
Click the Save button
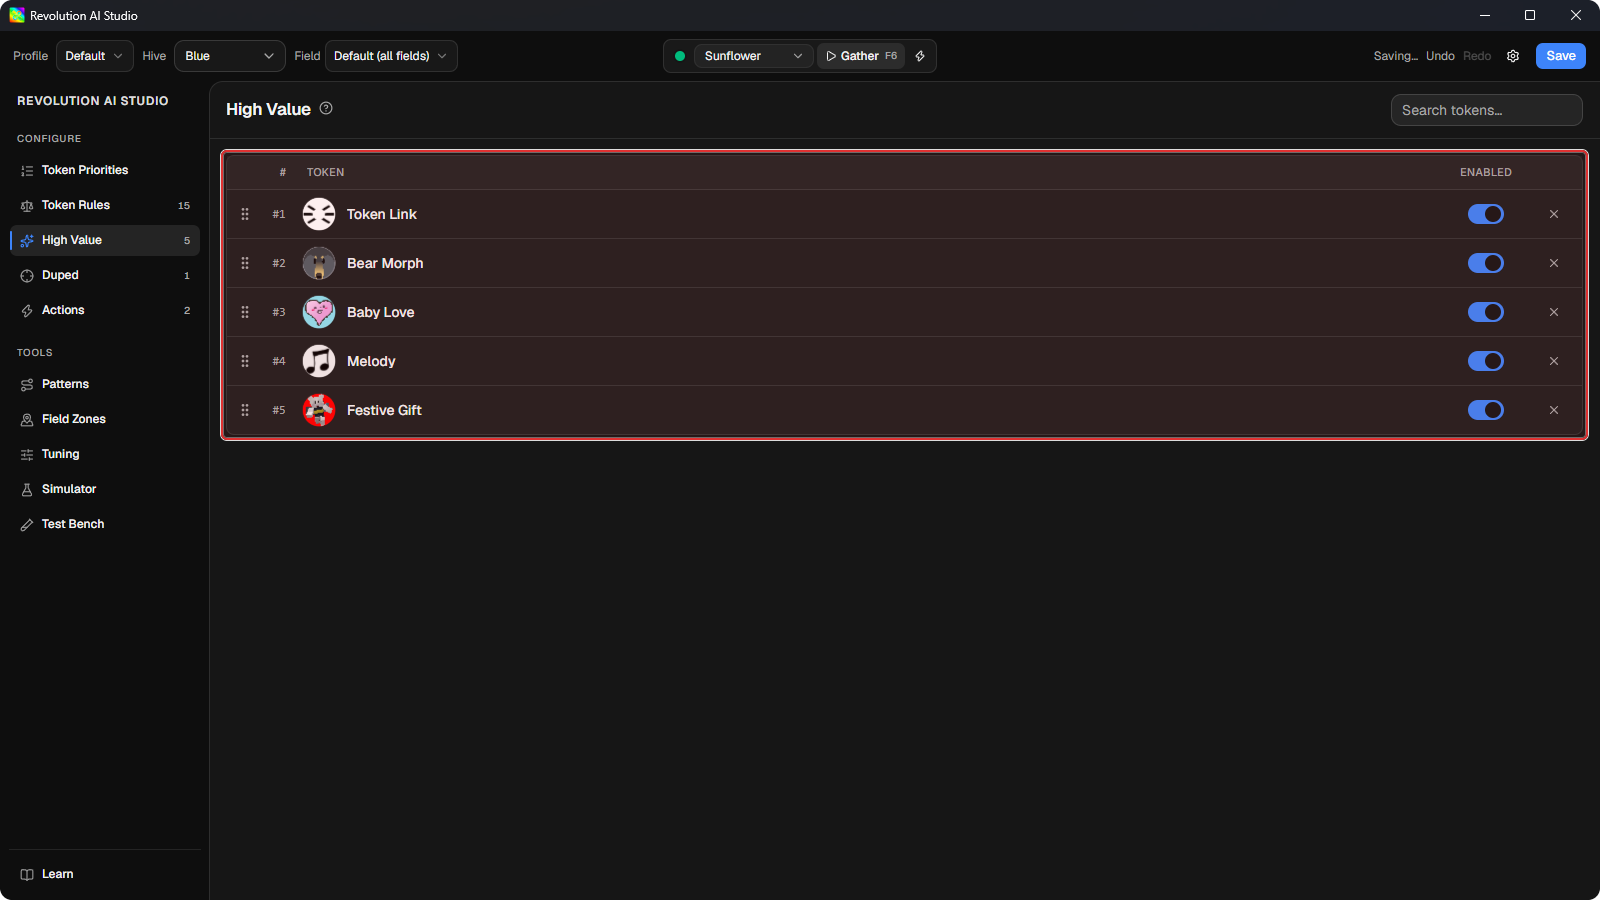pos(1560,56)
